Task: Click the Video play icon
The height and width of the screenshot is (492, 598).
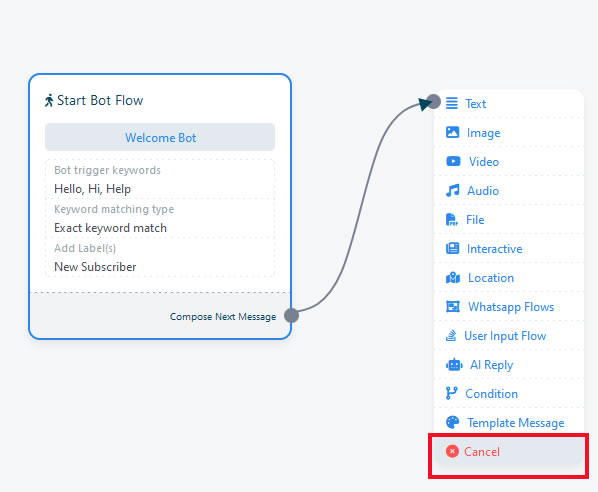Action: pos(453,161)
